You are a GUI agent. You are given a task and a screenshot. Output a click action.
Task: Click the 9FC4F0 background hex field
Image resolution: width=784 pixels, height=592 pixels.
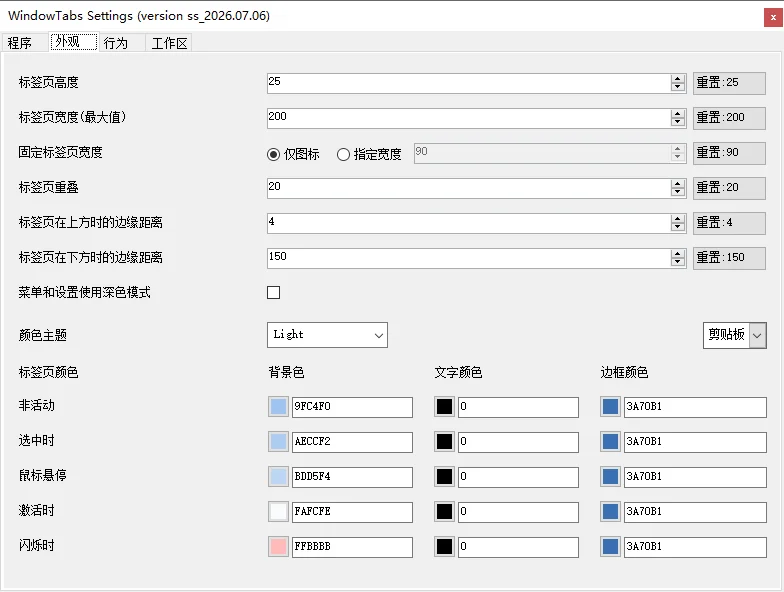pos(352,407)
